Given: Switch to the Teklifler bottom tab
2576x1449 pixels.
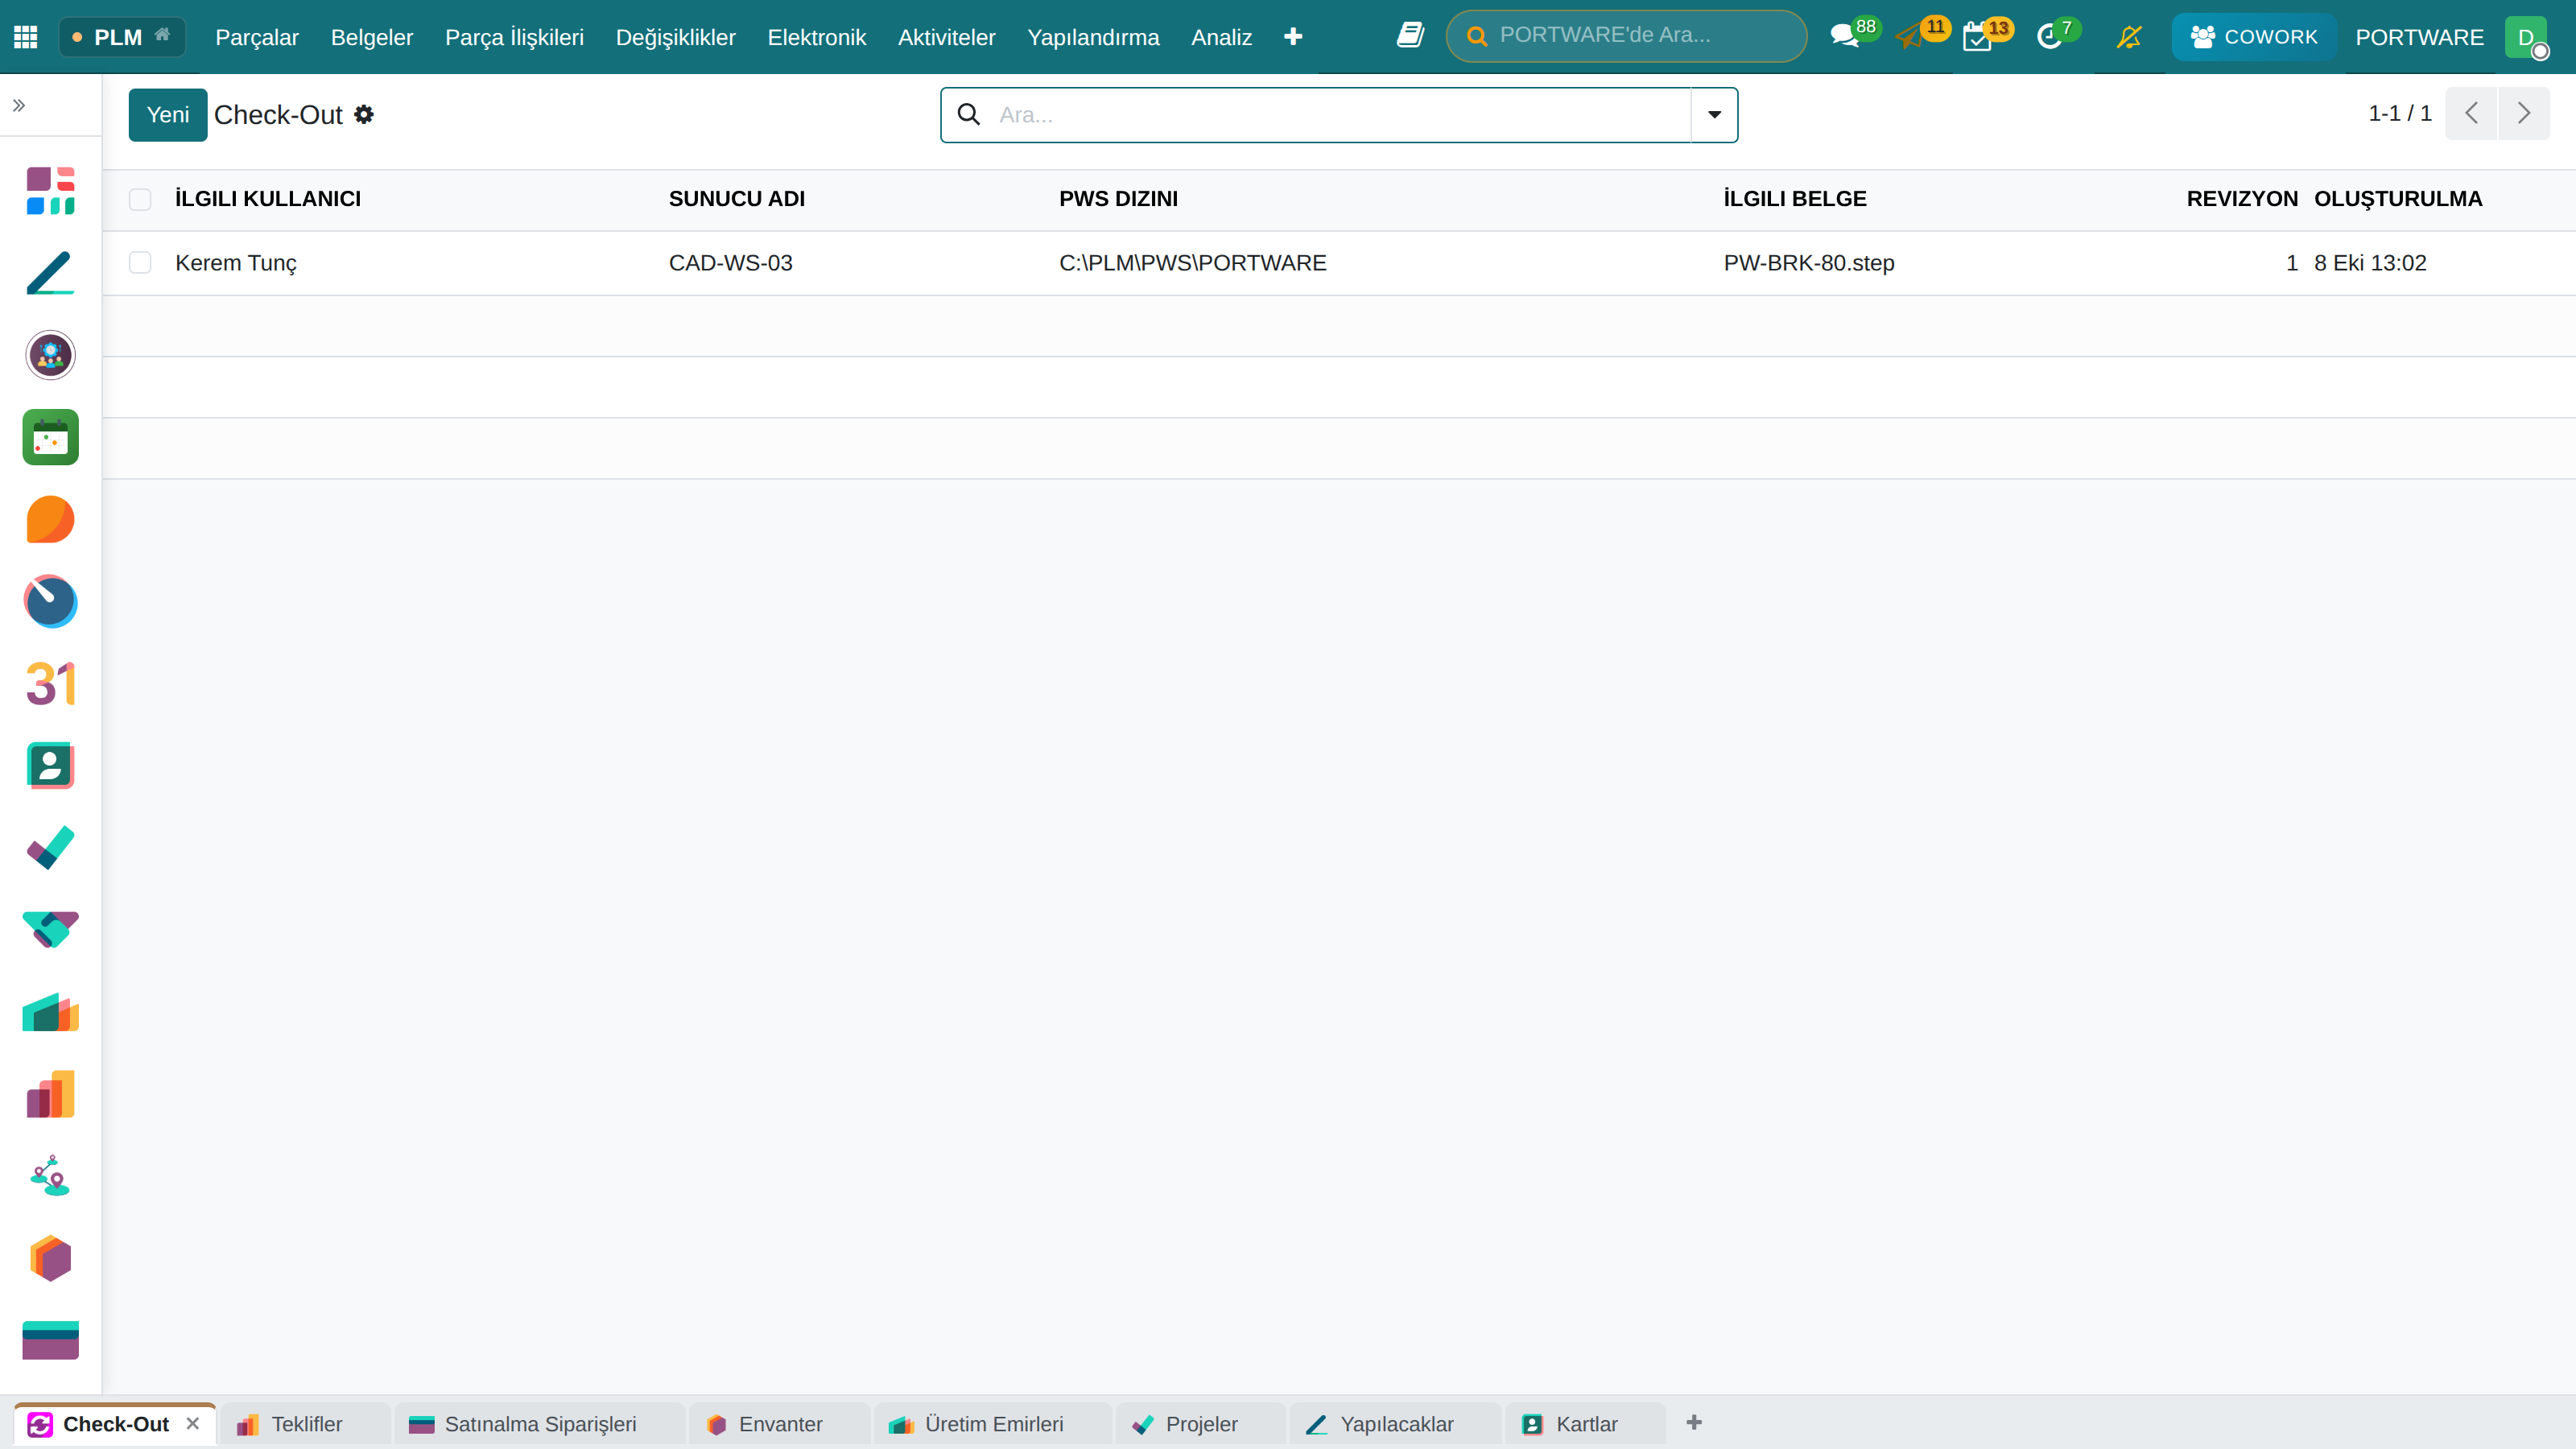Looking at the screenshot, I should pyautogui.click(x=305, y=1424).
